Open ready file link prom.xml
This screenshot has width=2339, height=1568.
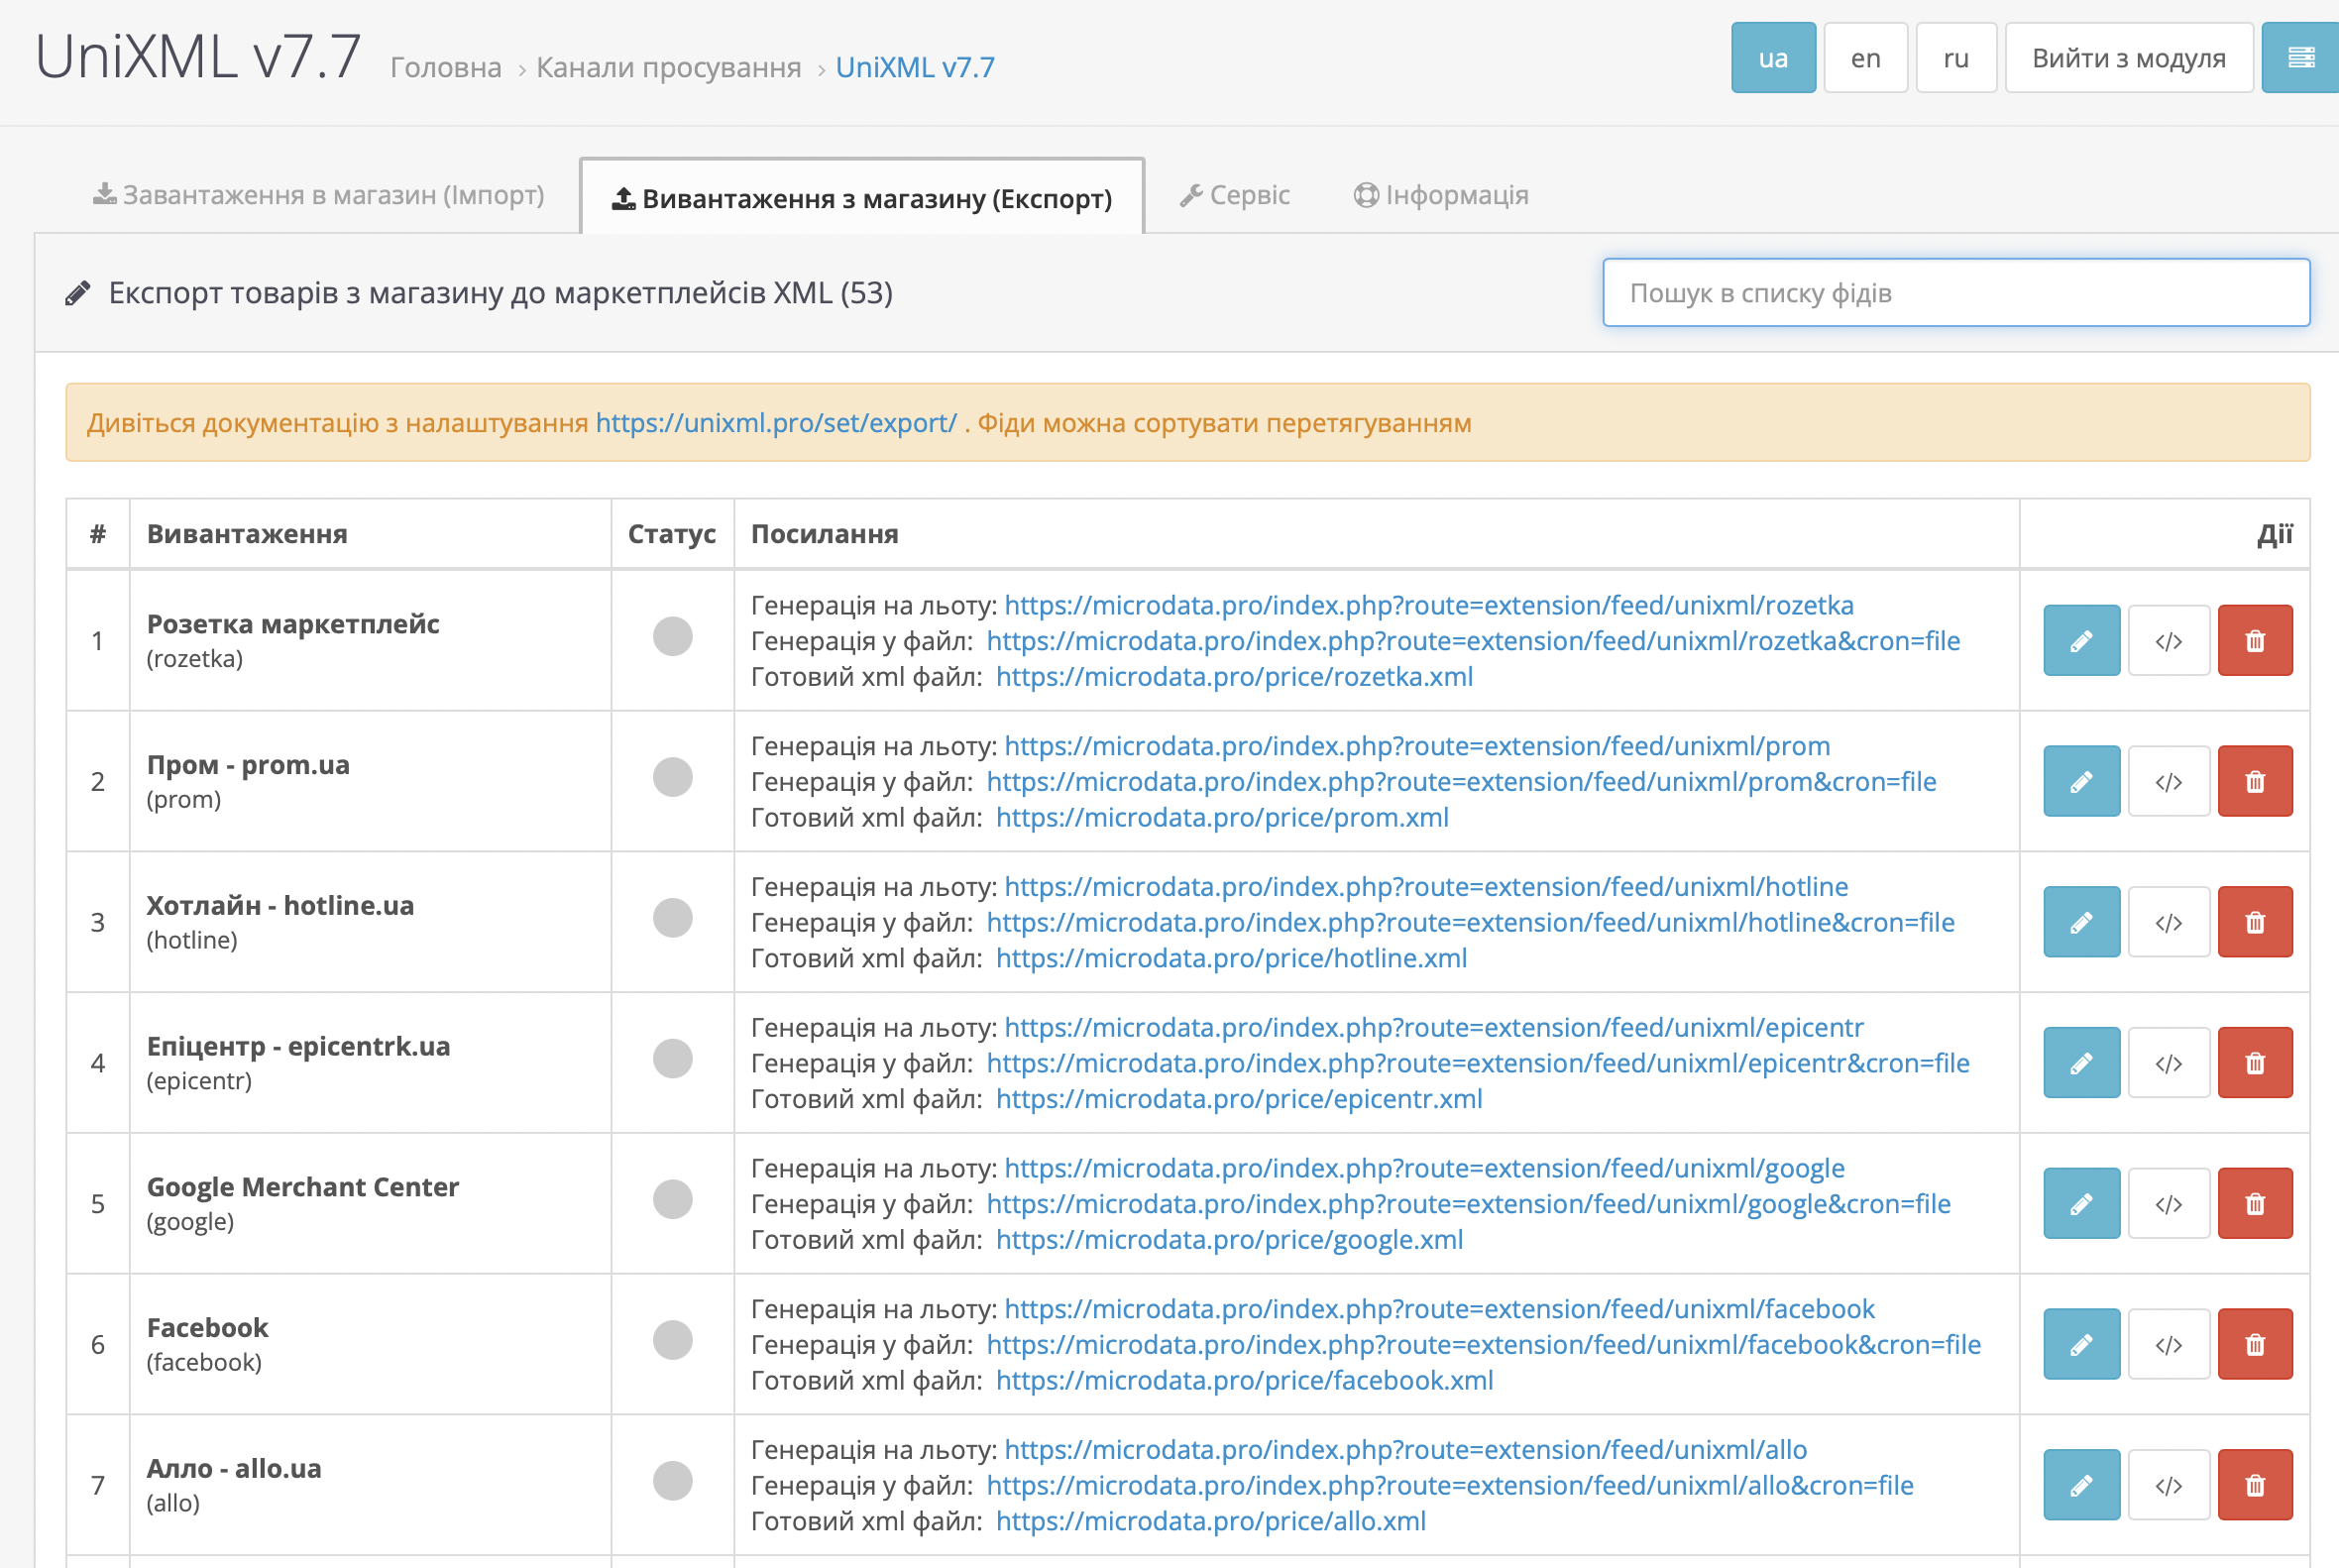[1222, 818]
